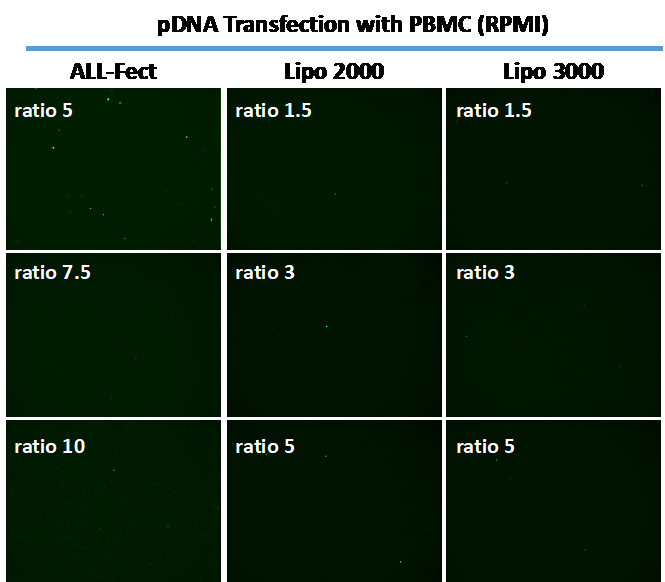Click the "ratio 5" label in the top-left panel
The width and height of the screenshot is (665, 582).
(x=43, y=110)
